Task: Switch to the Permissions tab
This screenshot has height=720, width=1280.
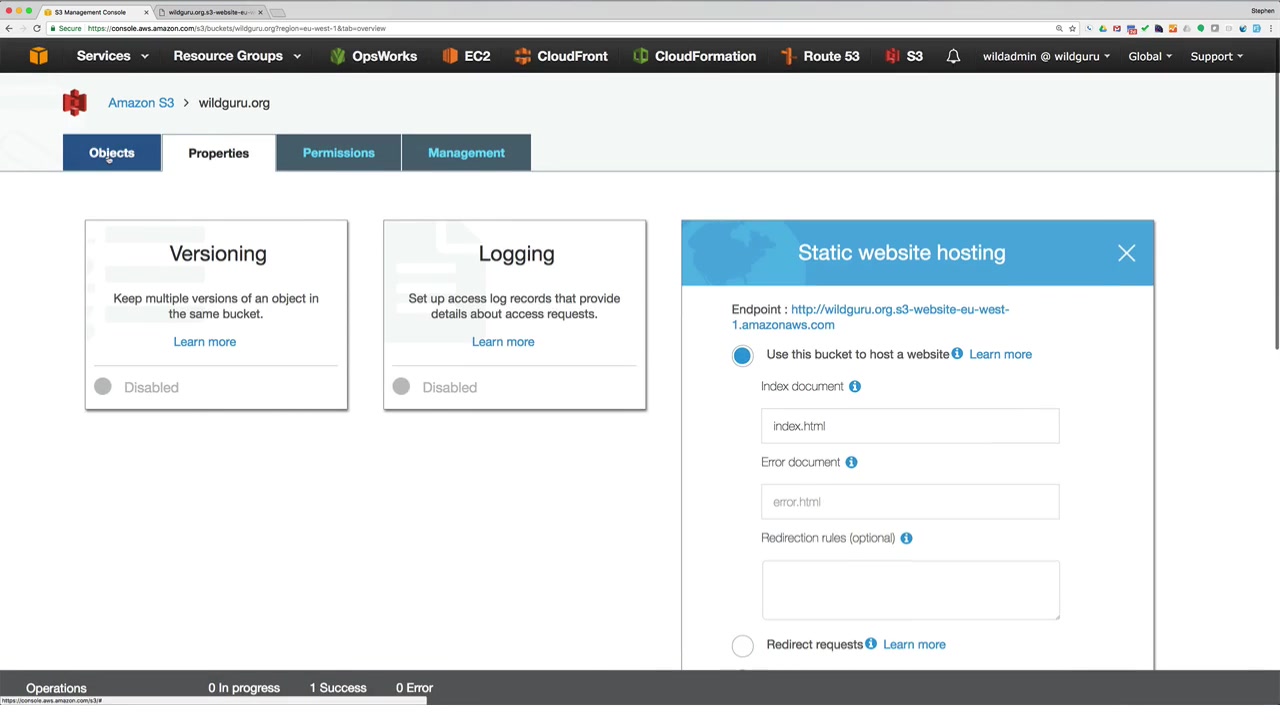Action: coord(338,153)
